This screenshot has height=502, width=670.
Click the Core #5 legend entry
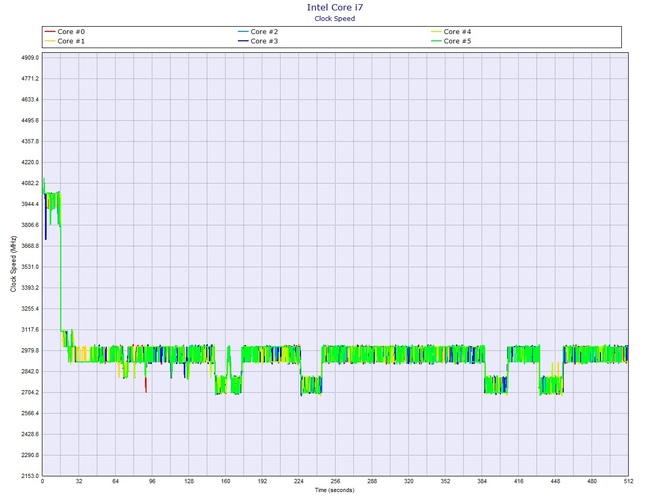coord(451,41)
